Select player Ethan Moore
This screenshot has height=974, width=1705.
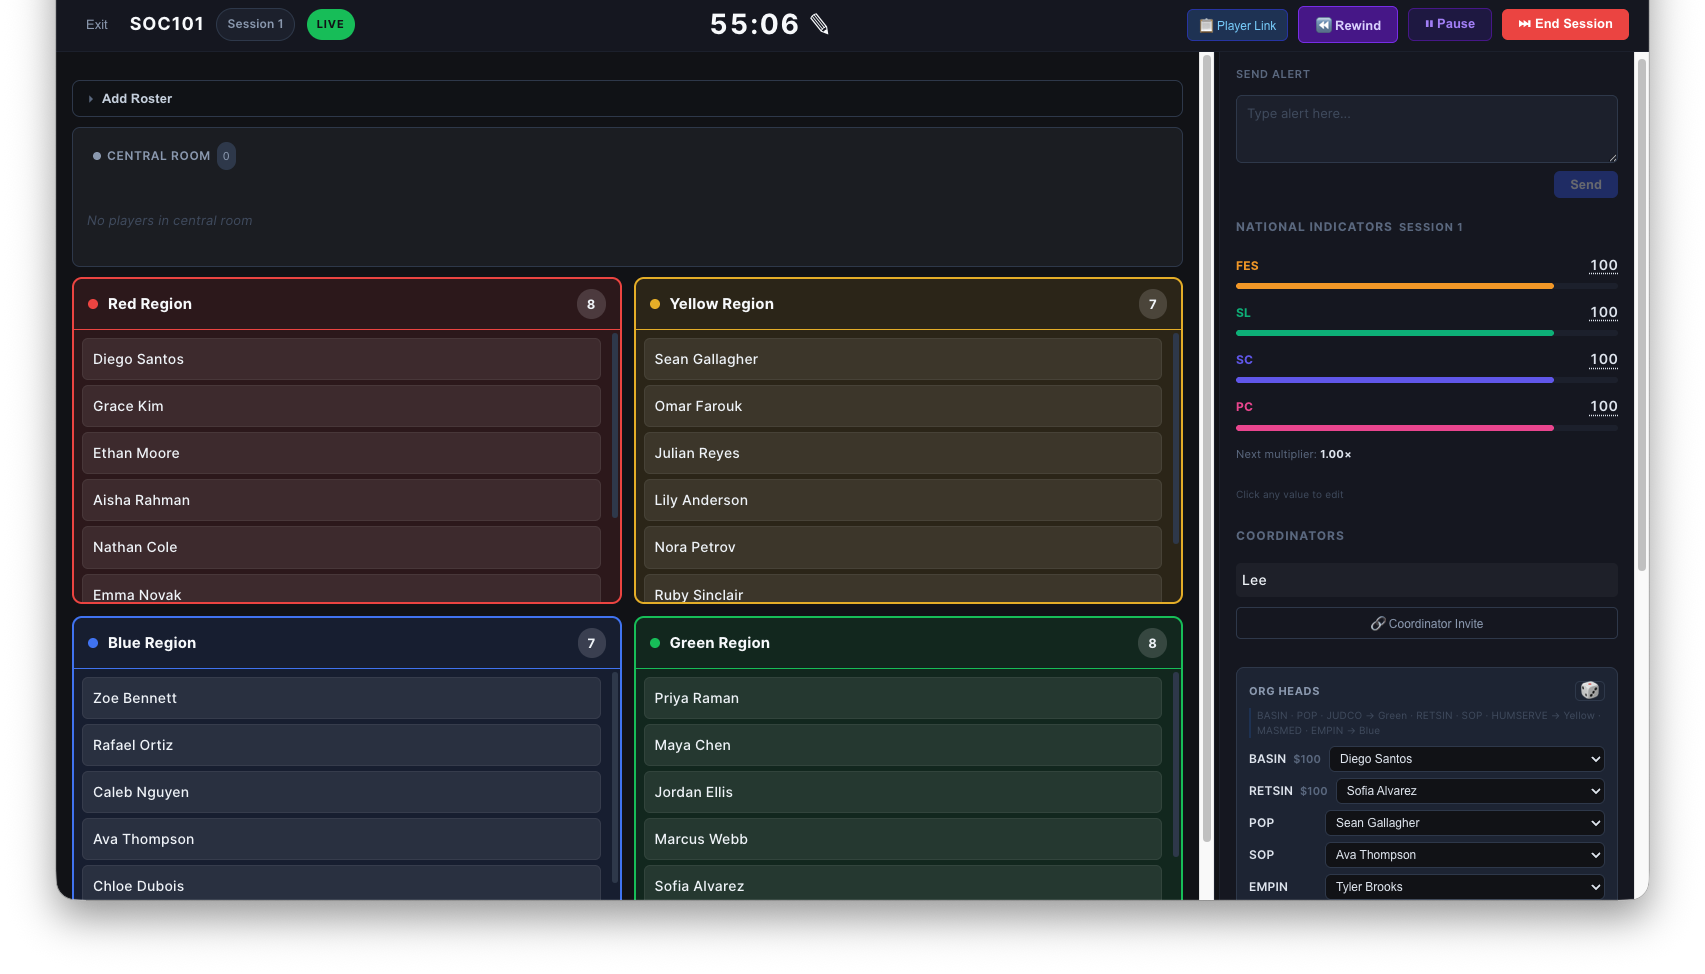point(341,453)
